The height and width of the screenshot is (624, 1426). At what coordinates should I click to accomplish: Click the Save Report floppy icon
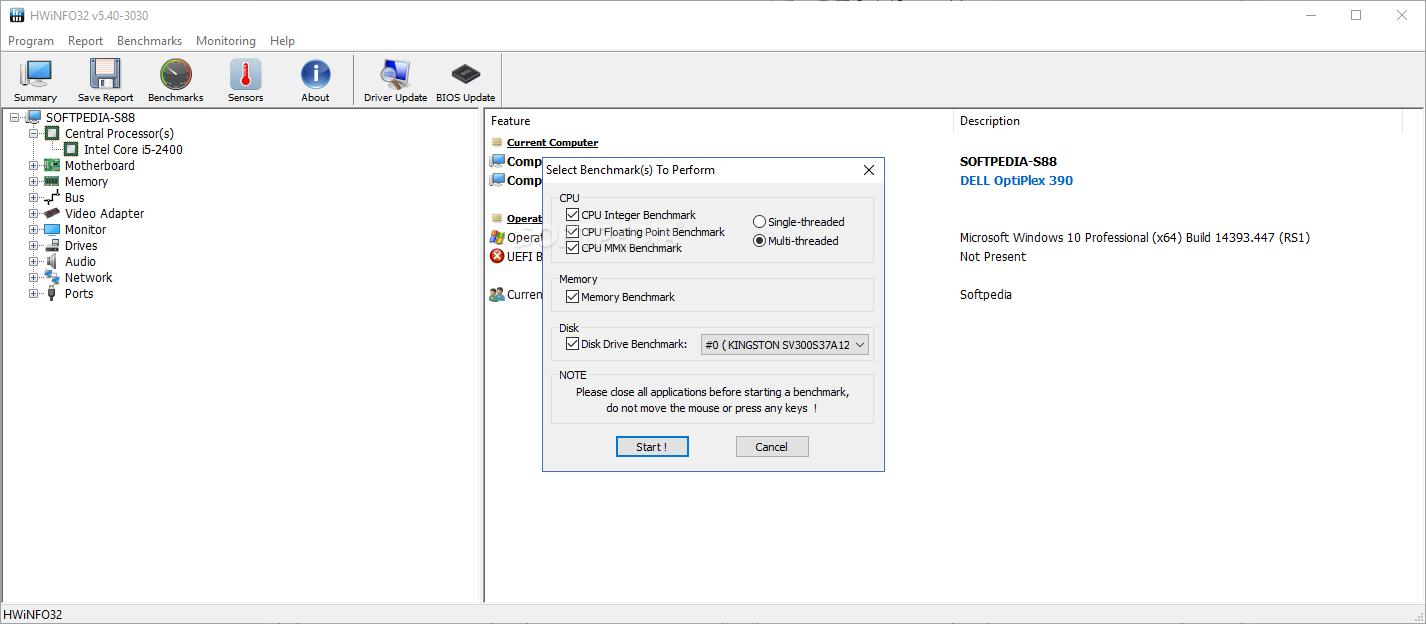click(x=105, y=80)
